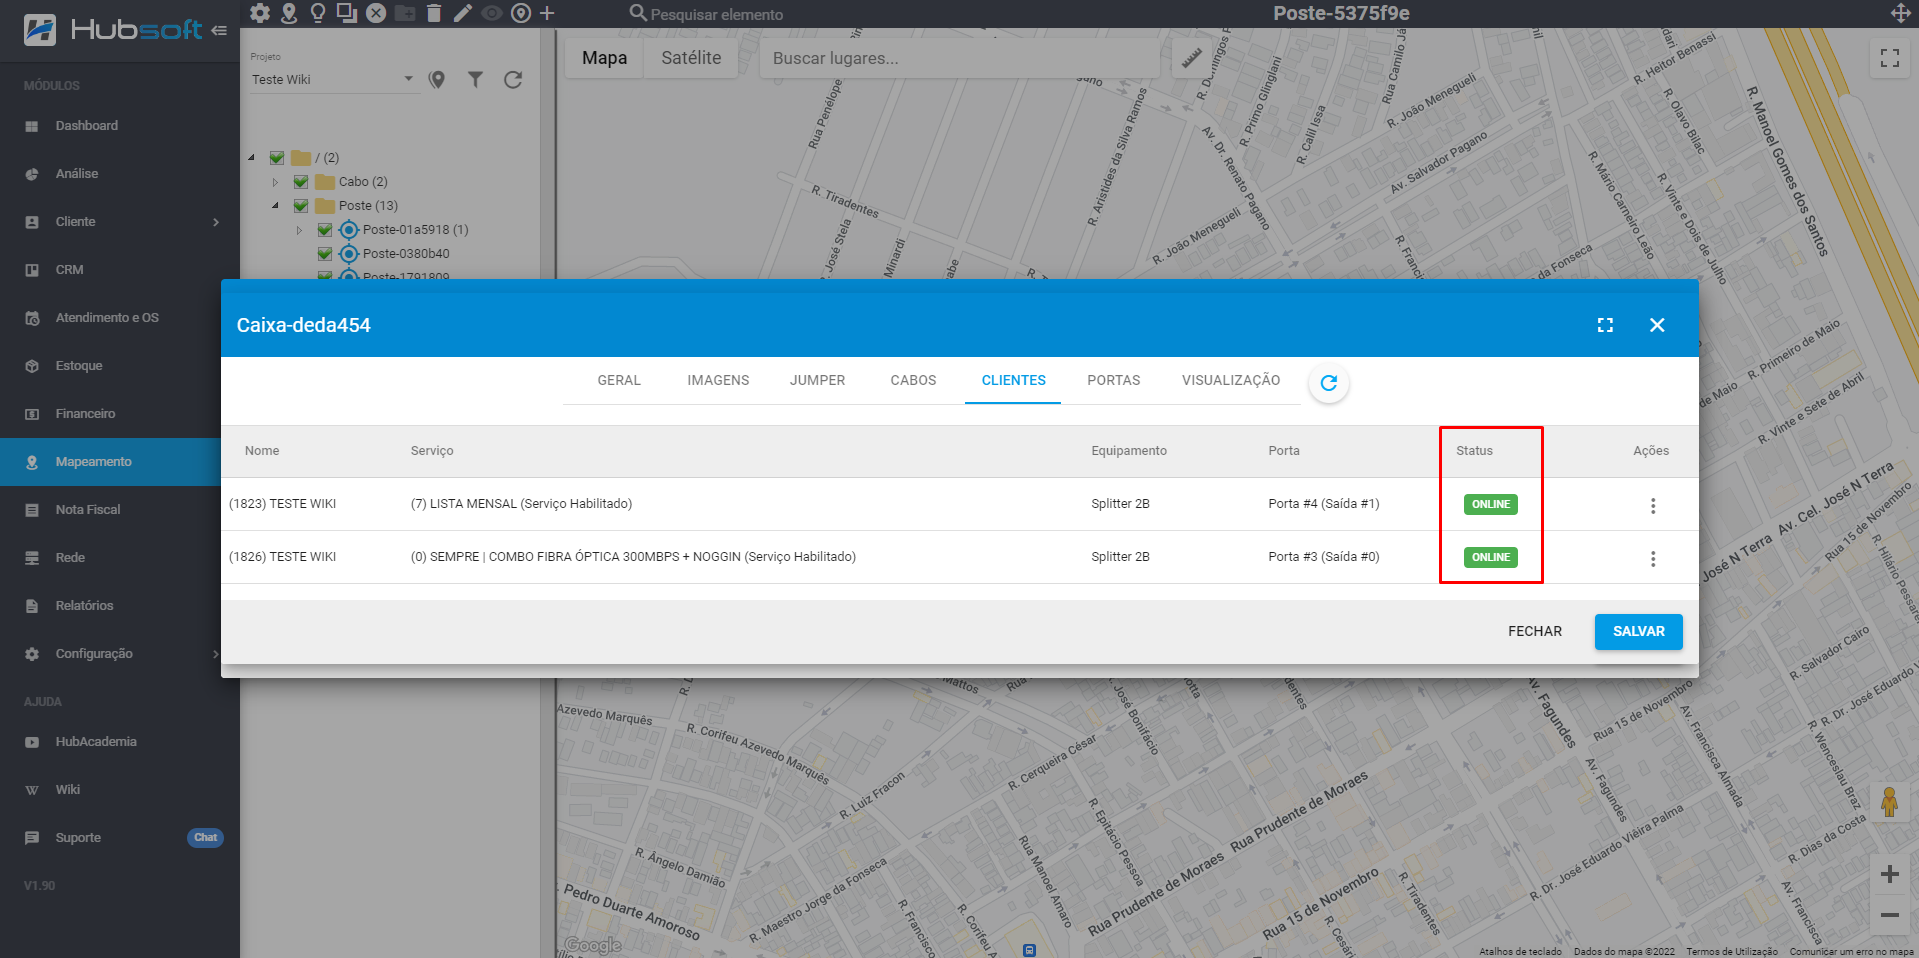Click the add folder toolbar icon
The width and height of the screenshot is (1919, 958).
(405, 13)
